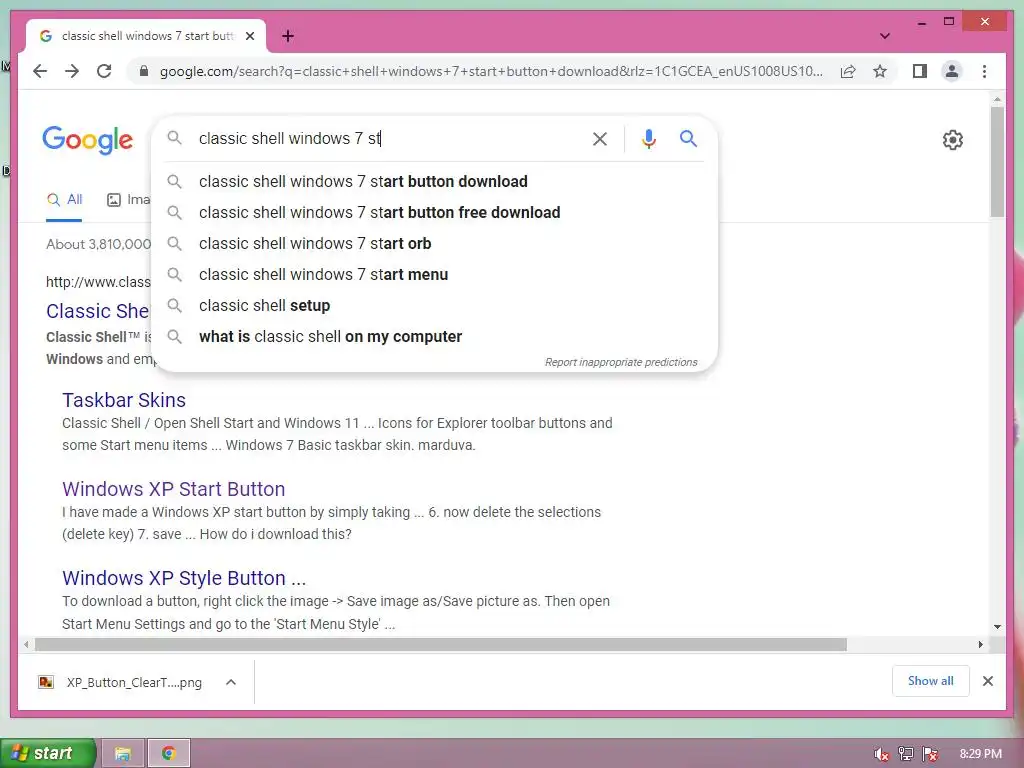
Task: Click the Chrome taskbar button
Action: pos(168,754)
